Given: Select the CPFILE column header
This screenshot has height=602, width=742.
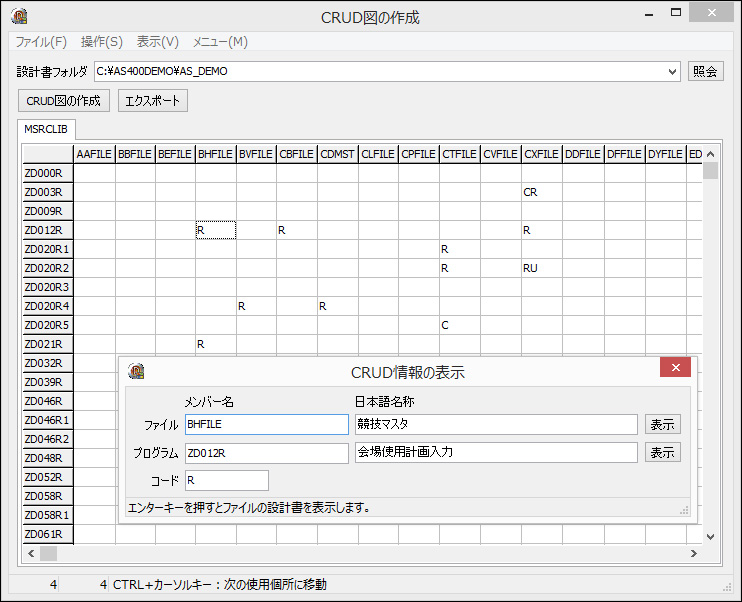Looking at the screenshot, I should click(418, 154).
